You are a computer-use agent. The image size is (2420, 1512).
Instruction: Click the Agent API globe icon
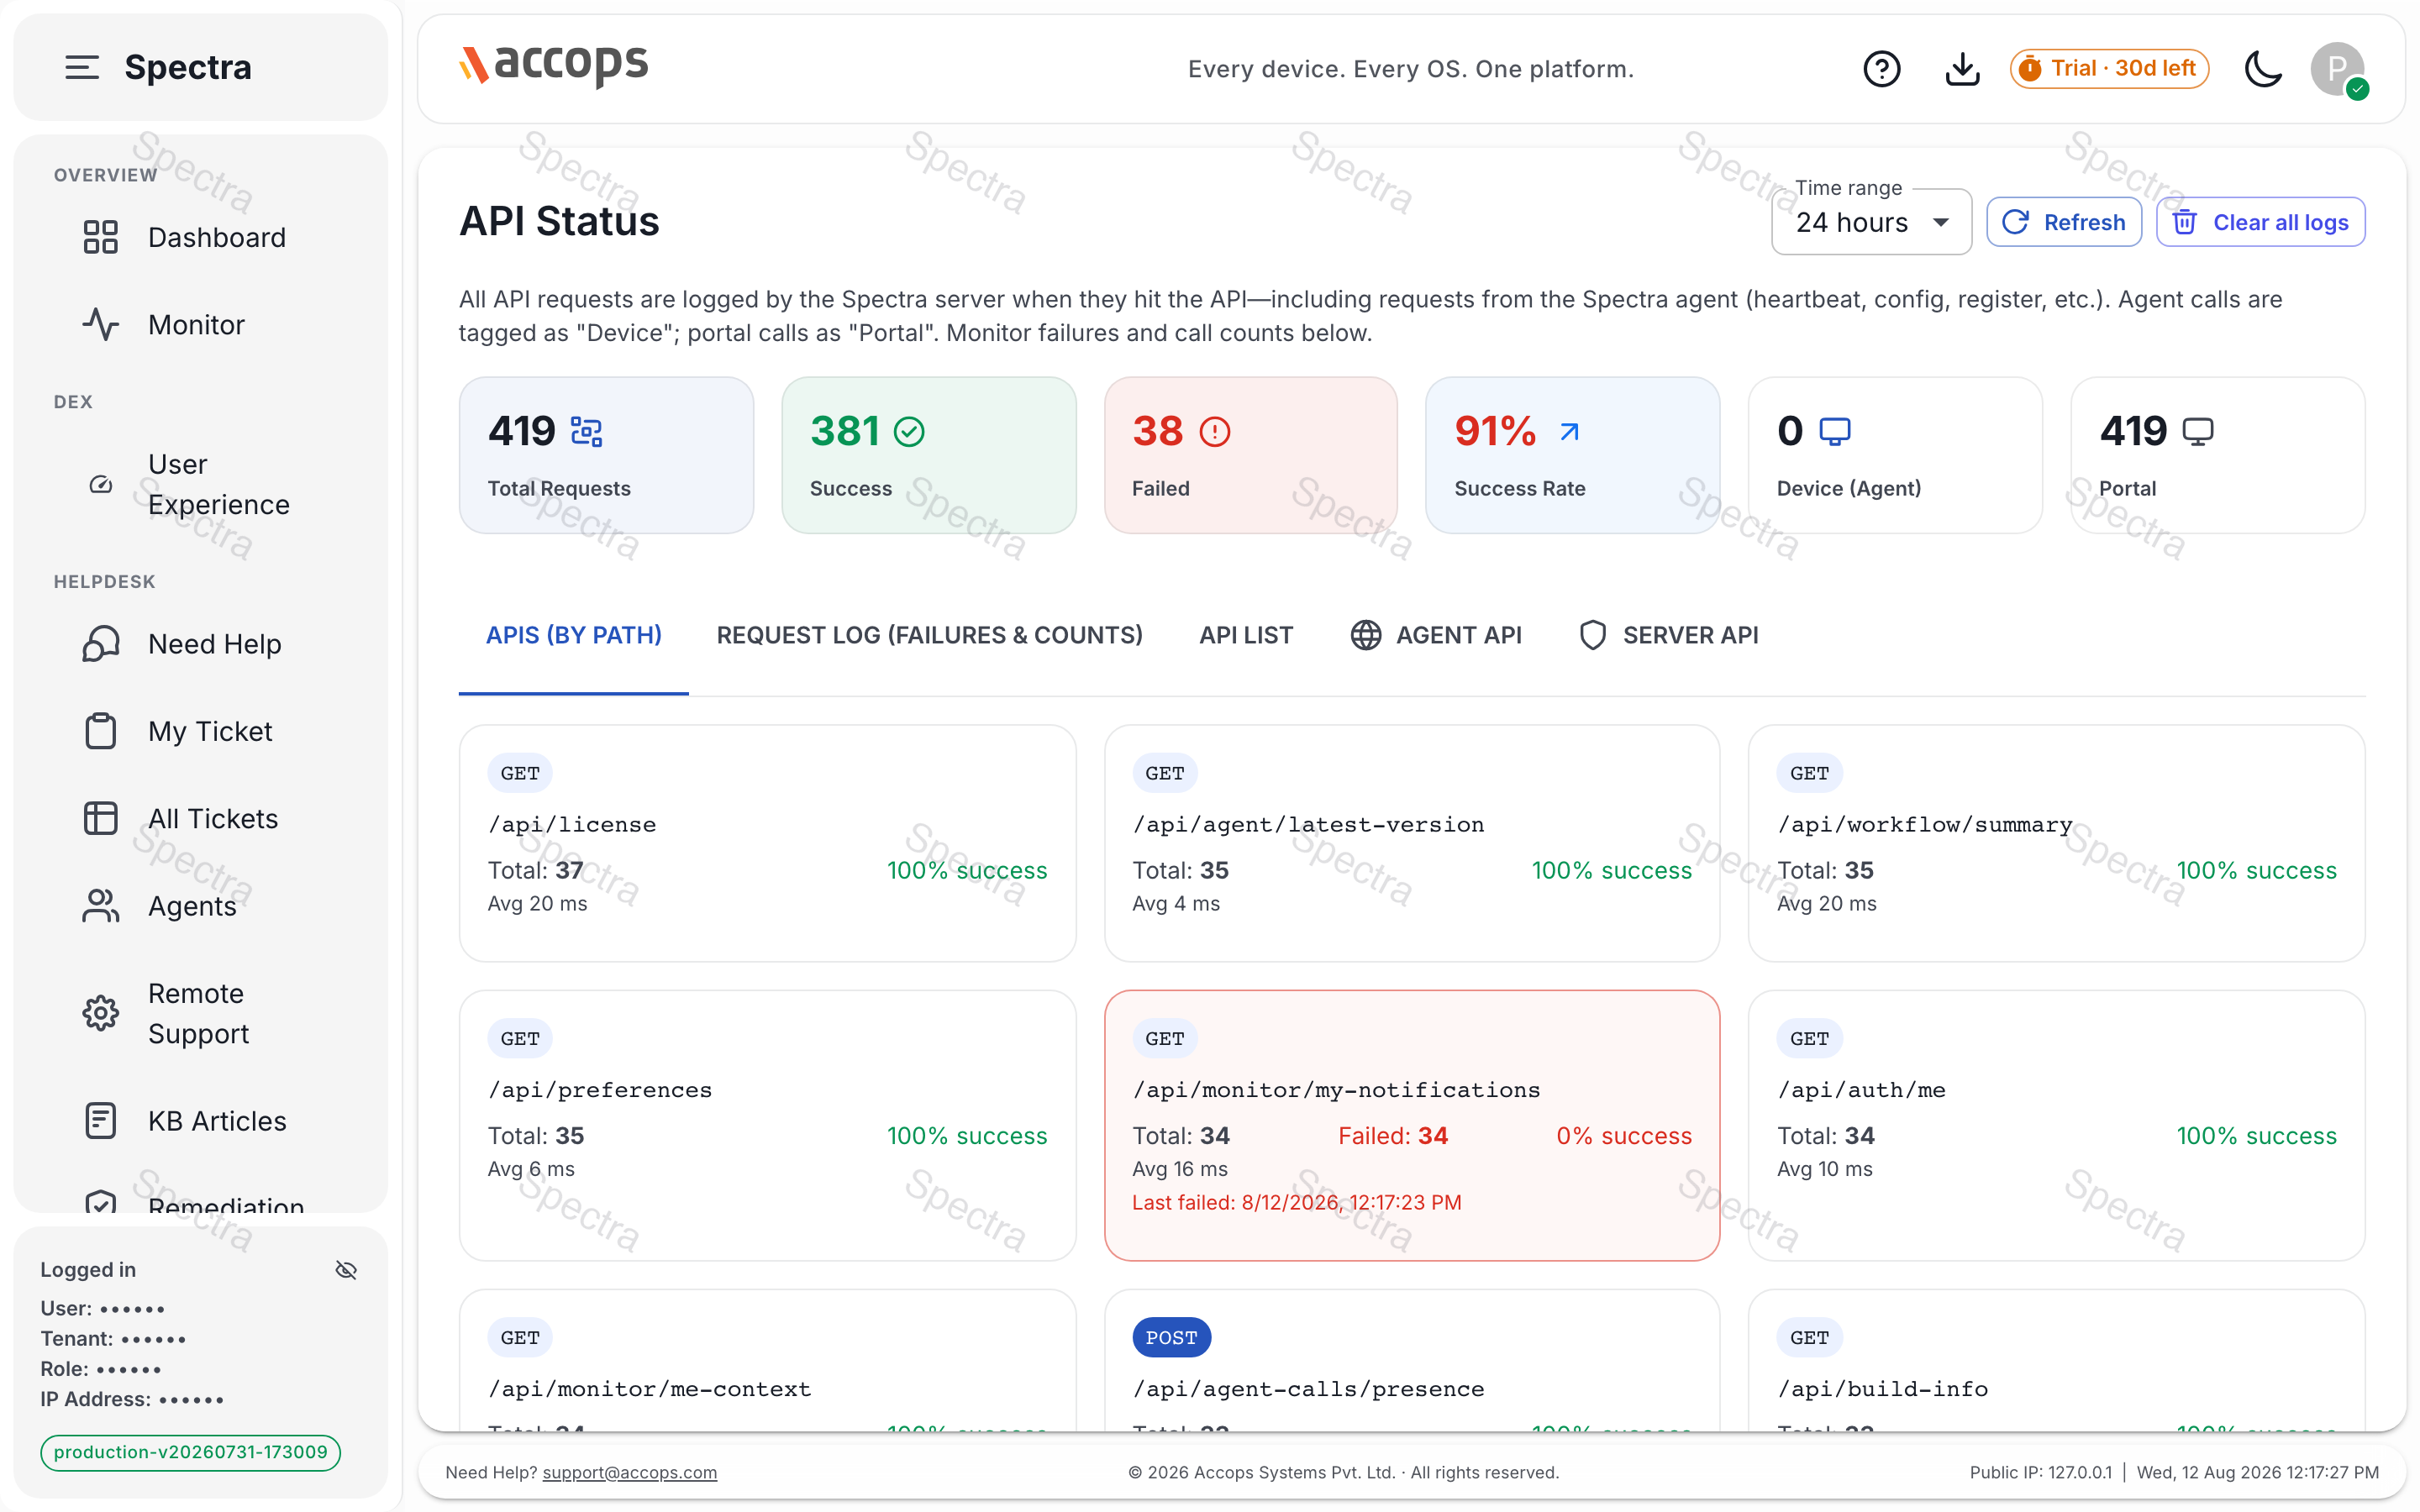(x=1366, y=635)
